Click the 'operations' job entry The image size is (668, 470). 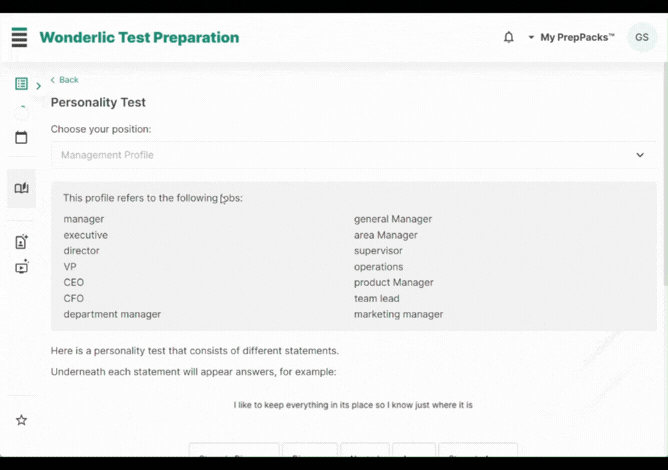pos(378,267)
